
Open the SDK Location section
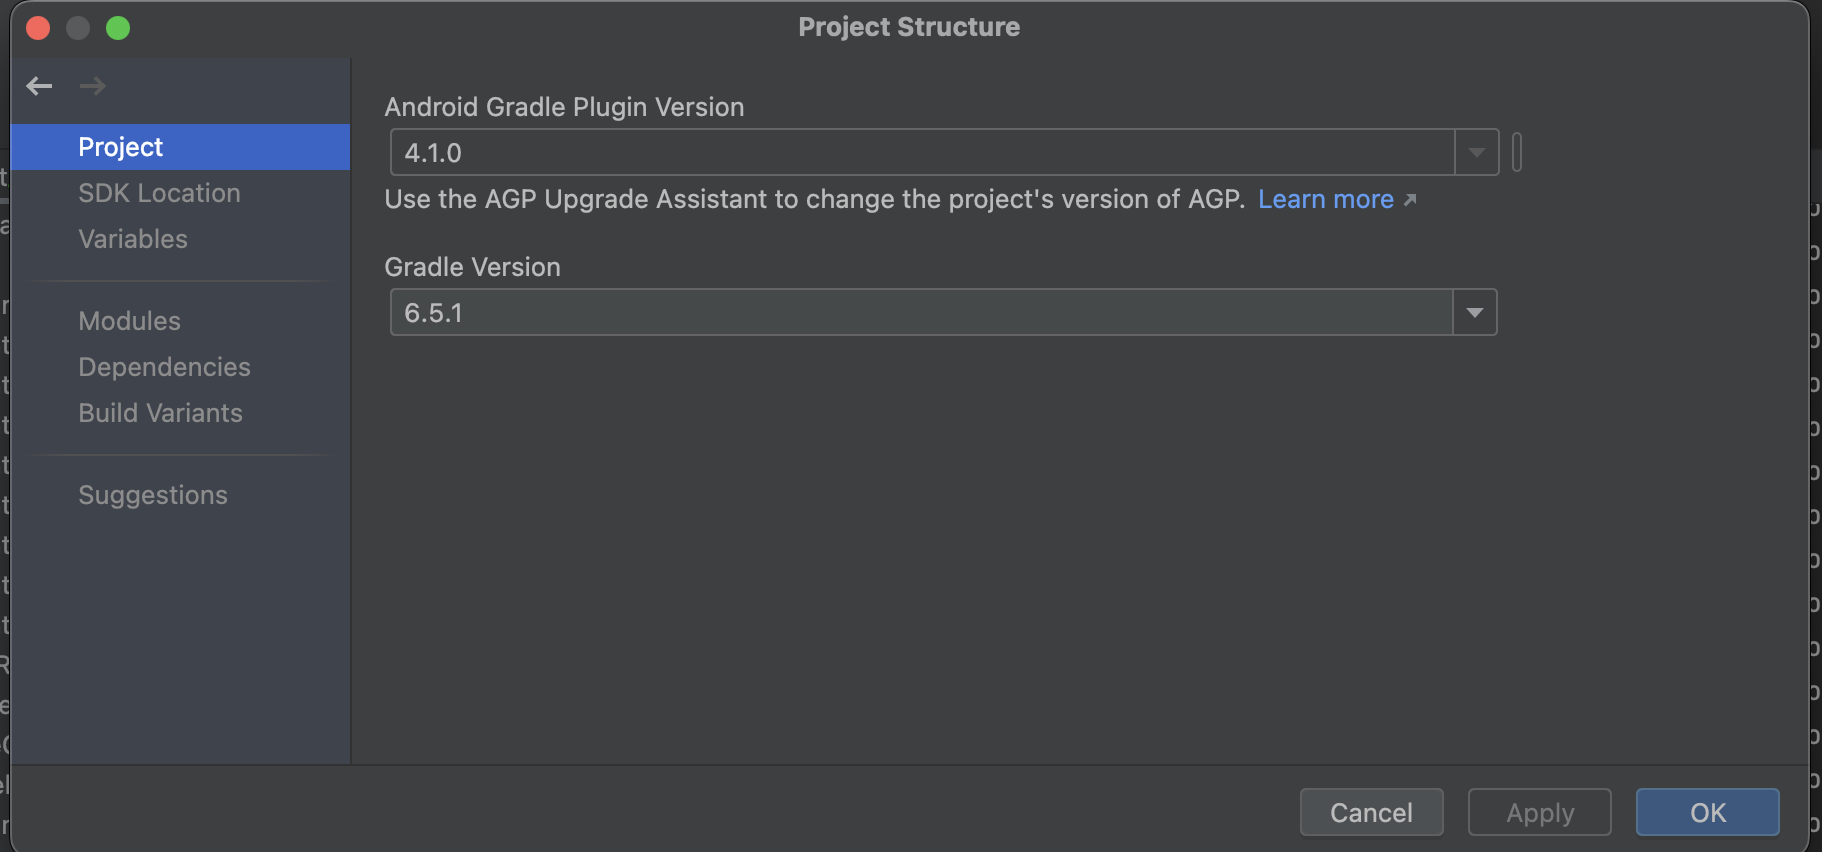159,193
